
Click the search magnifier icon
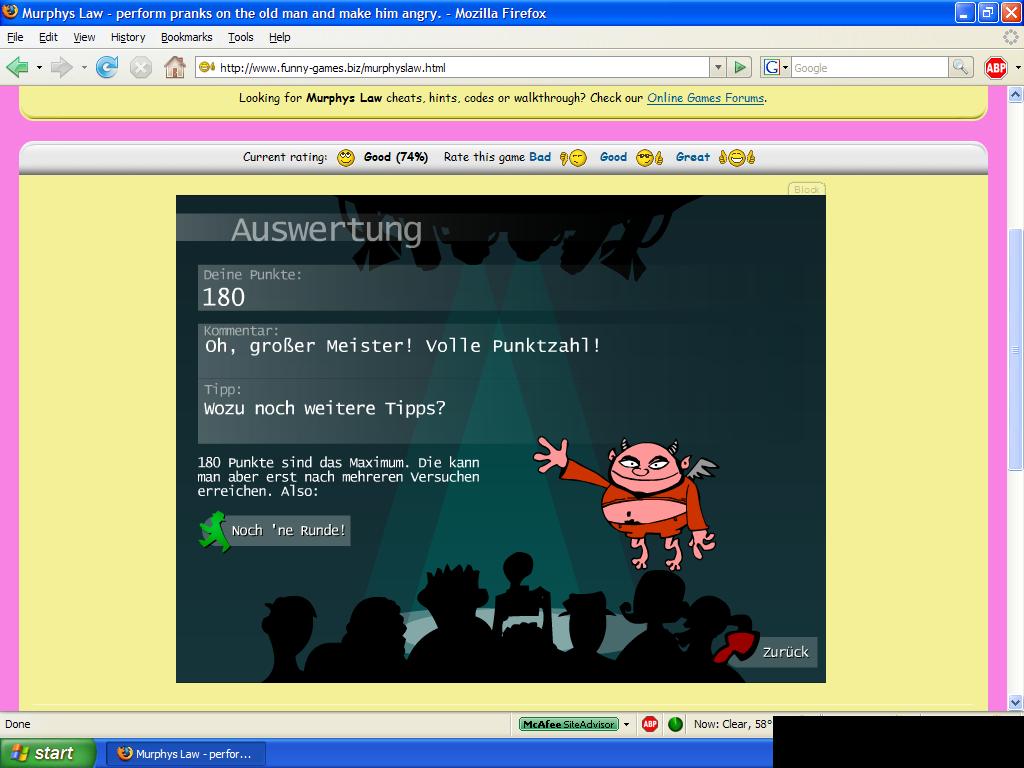point(960,68)
